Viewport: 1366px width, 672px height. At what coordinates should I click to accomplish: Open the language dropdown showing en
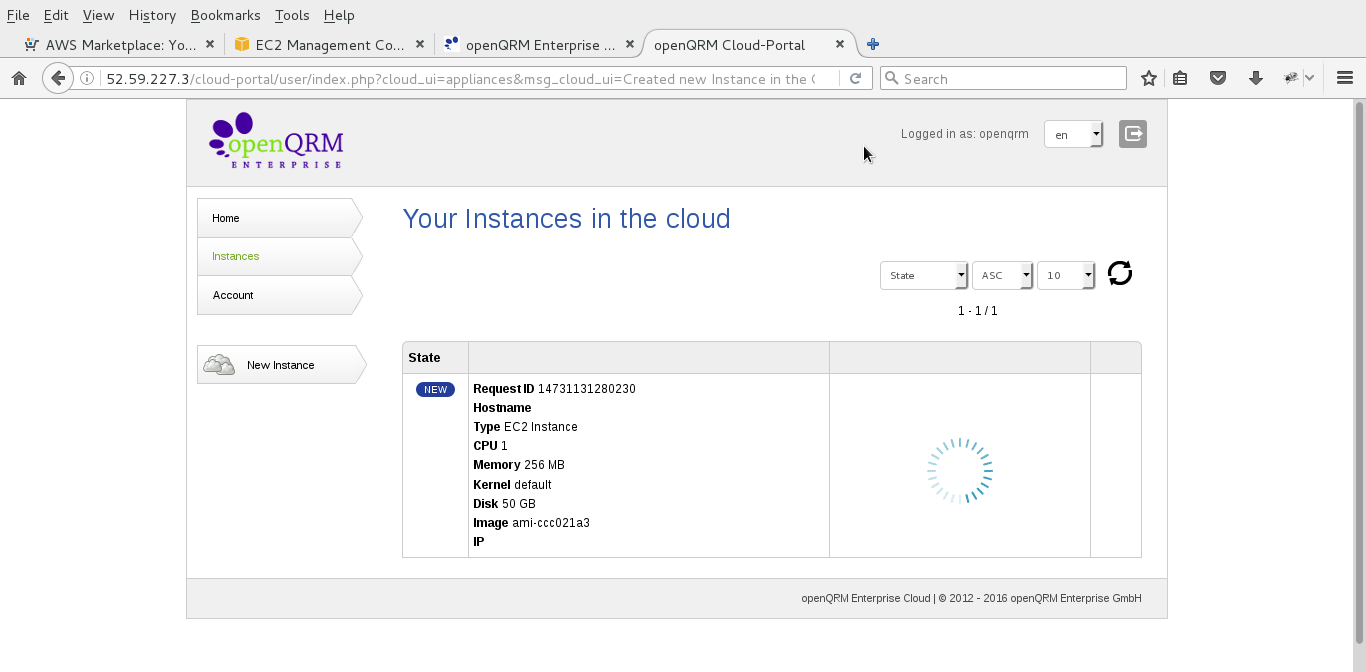(x=1073, y=134)
